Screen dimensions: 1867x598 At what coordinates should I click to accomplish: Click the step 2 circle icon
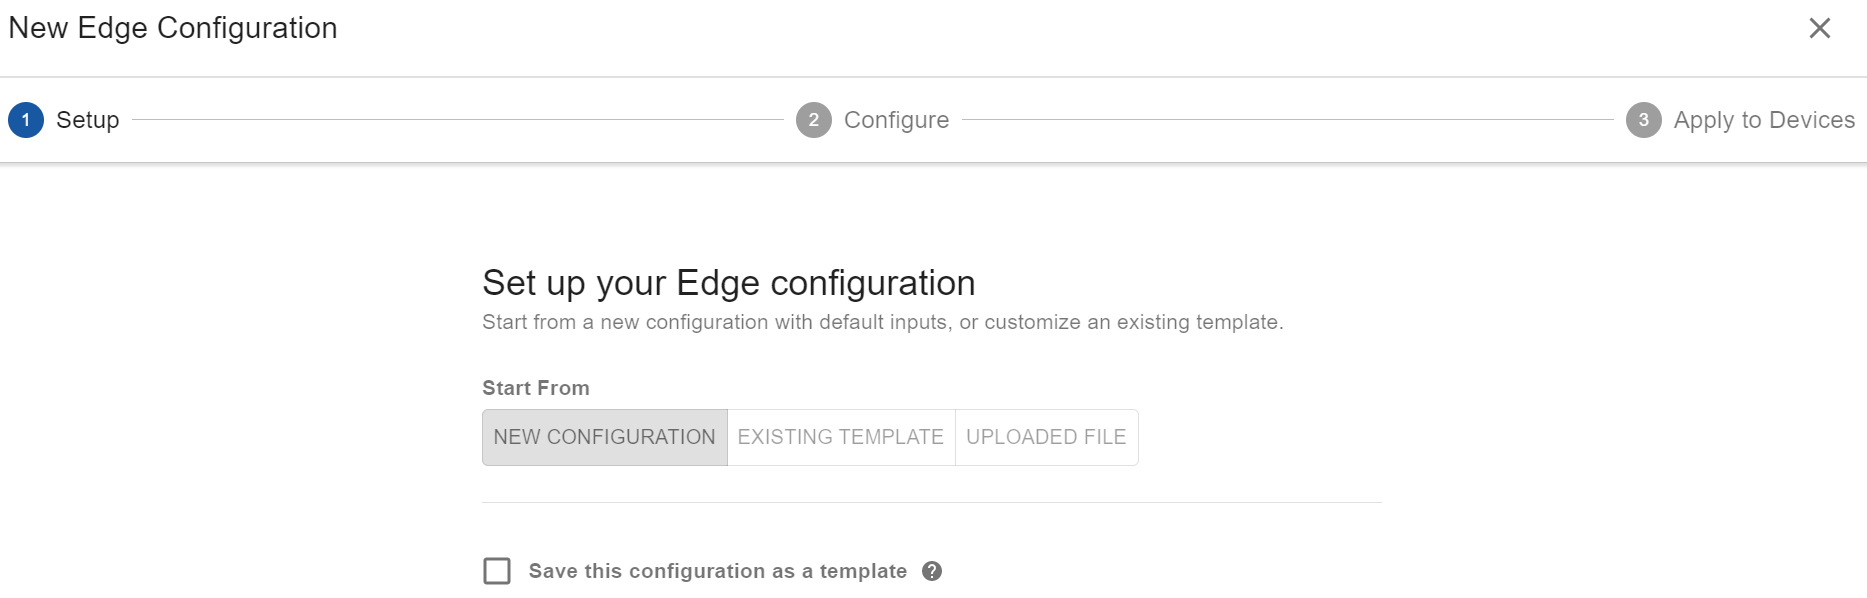click(x=813, y=120)
